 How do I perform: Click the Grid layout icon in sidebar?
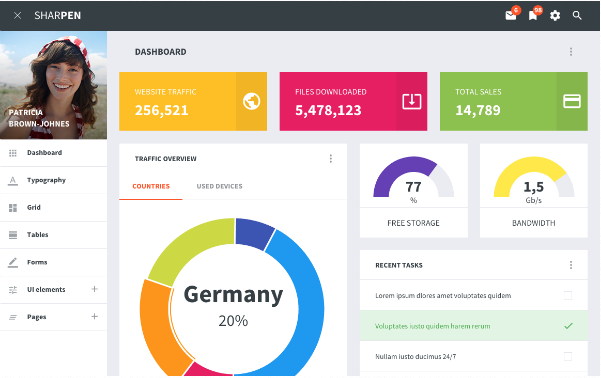pos(13,208)
